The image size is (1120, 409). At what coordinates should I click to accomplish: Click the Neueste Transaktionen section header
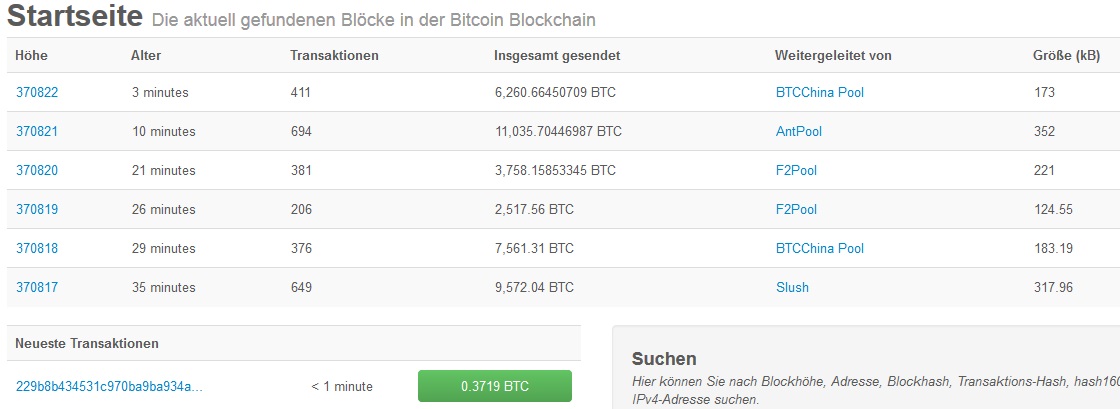(x=87, y=343)
